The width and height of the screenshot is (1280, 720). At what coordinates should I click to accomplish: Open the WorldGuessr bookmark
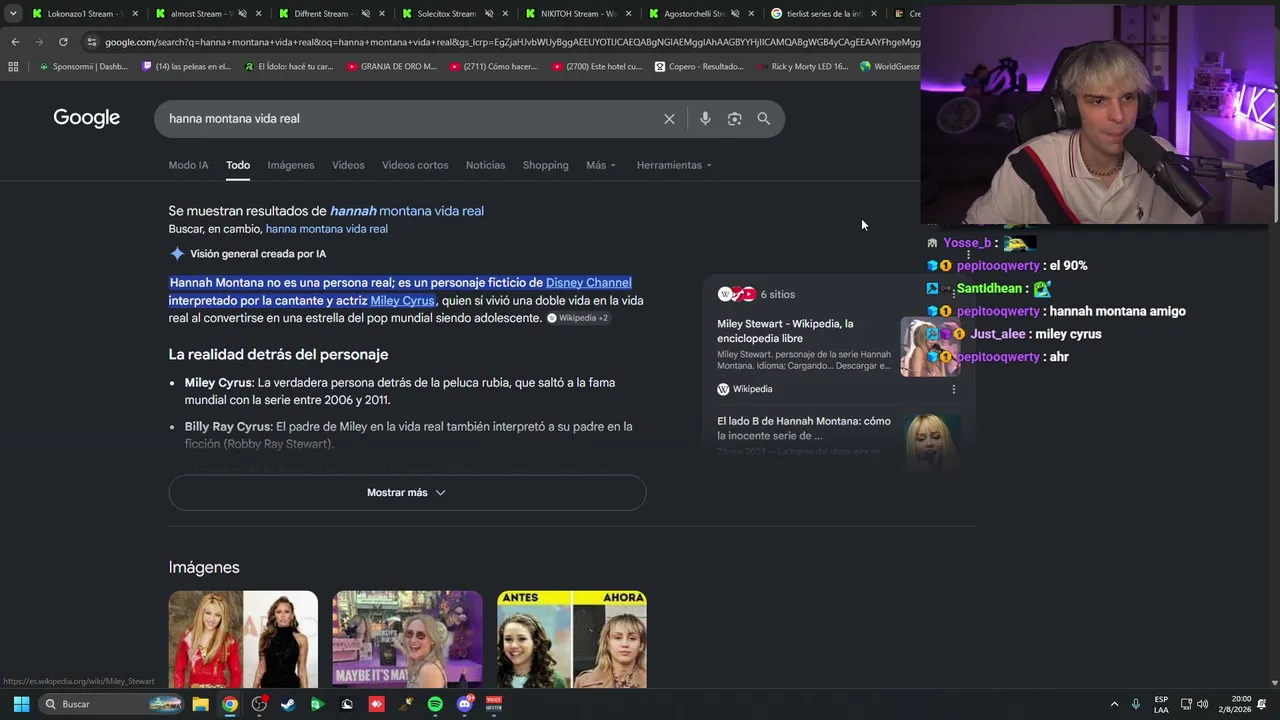[x=890, y=67]
